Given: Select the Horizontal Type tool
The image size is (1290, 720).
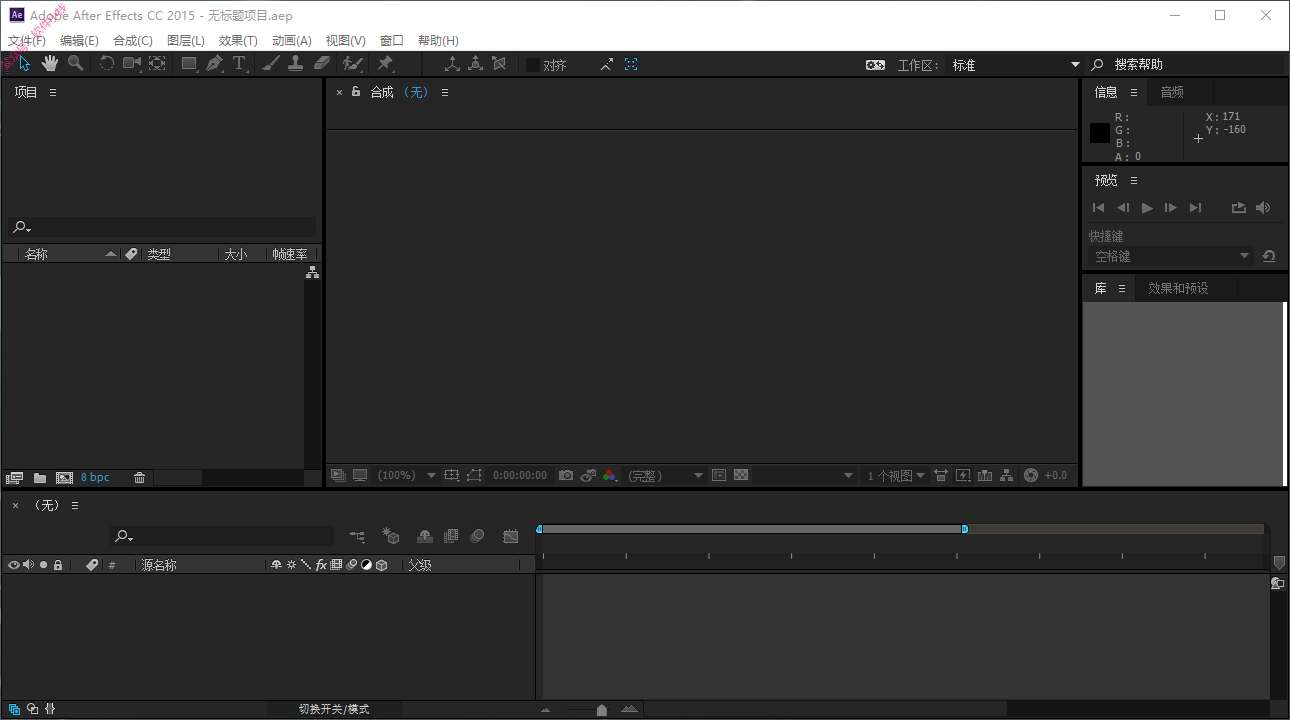Looking at the screenshot, I should point(239,64).
